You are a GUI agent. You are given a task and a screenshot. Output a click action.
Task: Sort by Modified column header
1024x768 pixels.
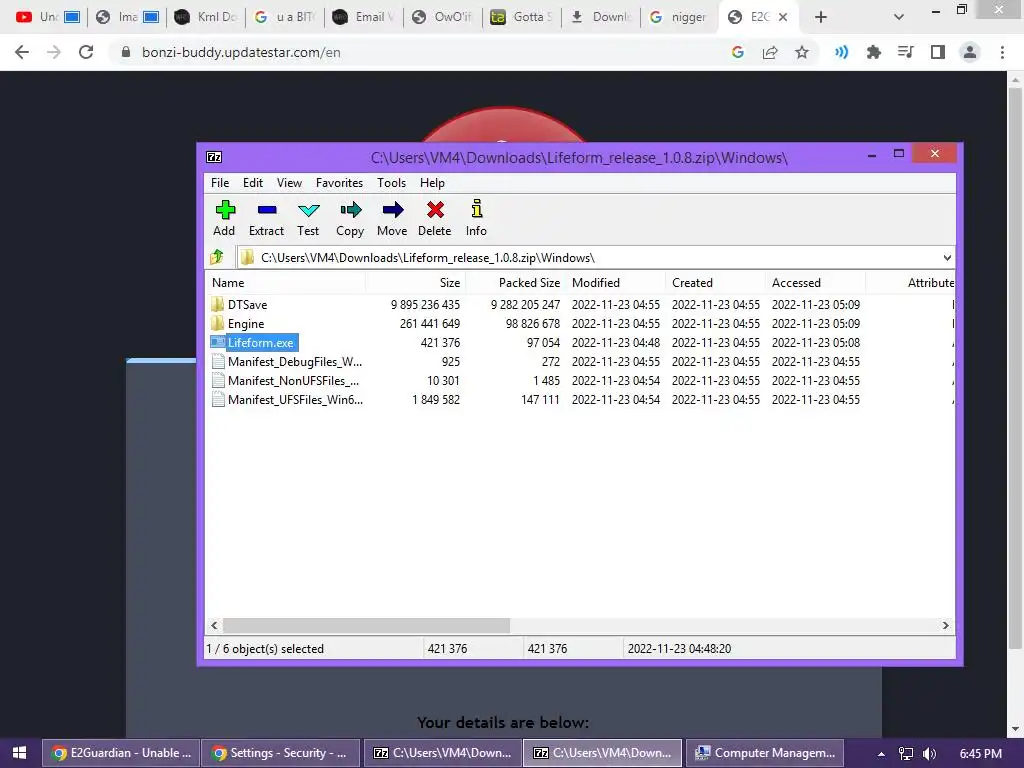coord(615,283)
